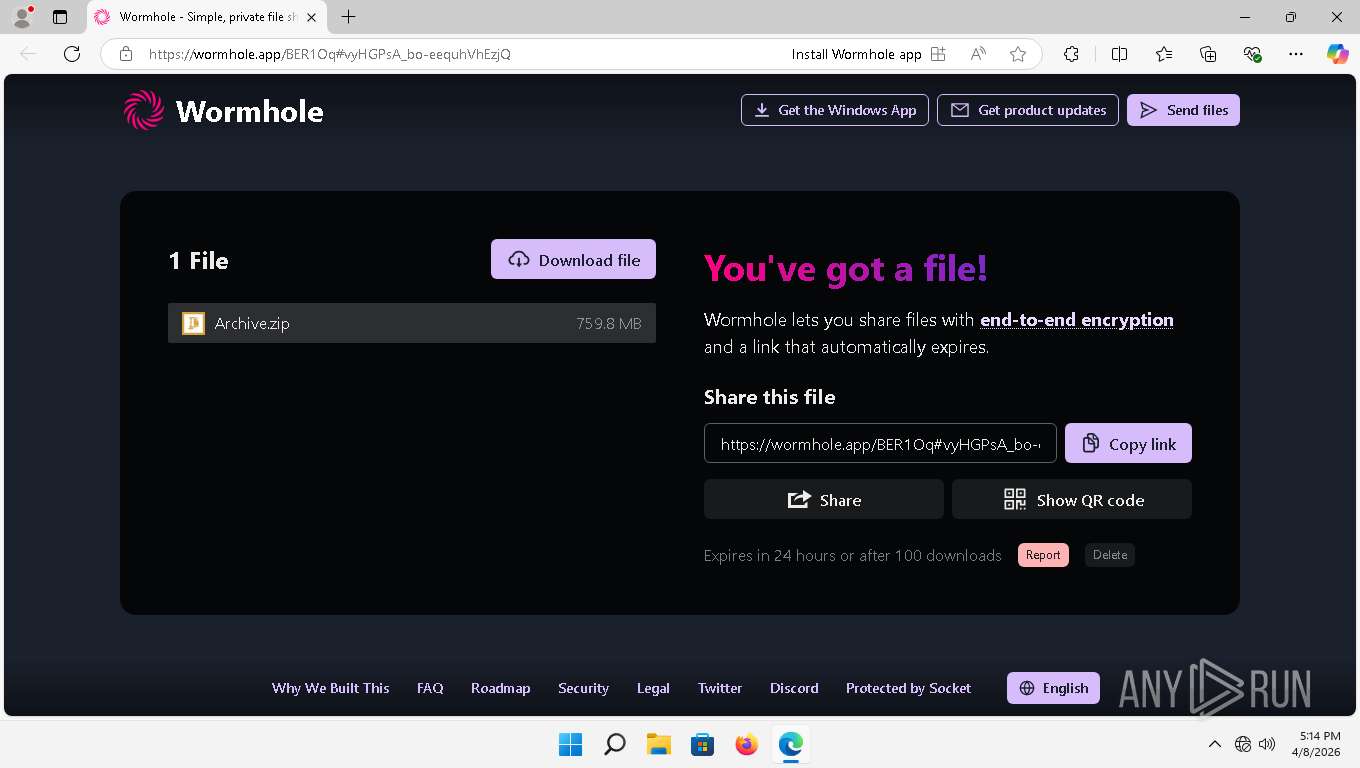Show hidden system tray icons
The height and width of the screenshot is (768, 1360).
pos(1215,744)
